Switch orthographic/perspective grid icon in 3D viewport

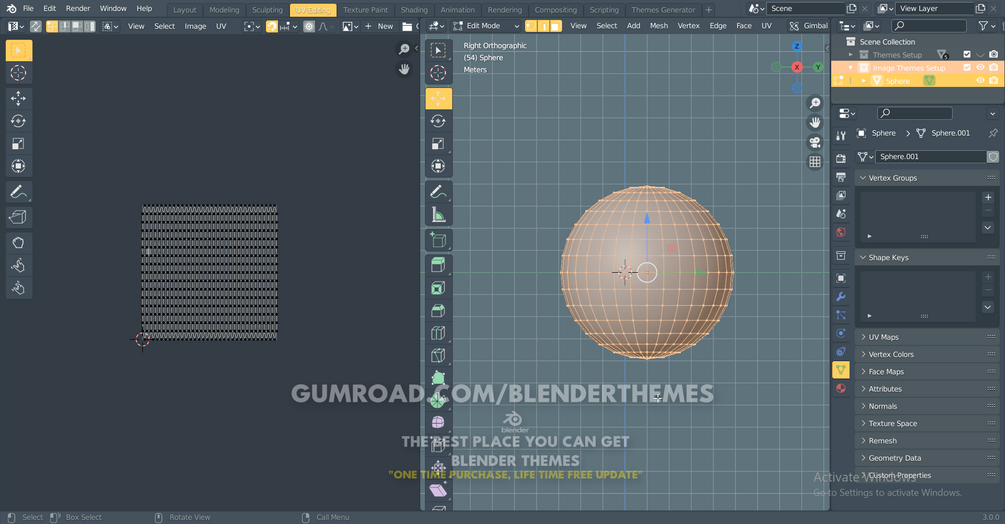(x=815, y=161)
